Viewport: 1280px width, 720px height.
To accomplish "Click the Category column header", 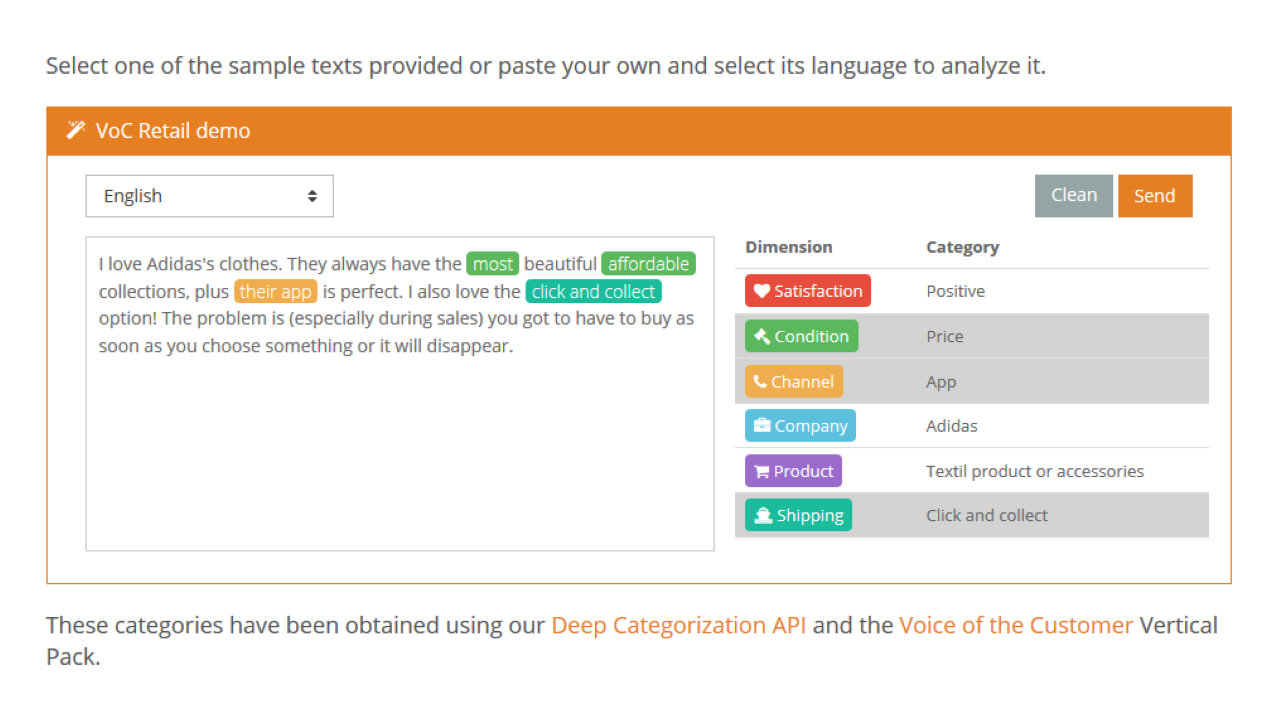I will click(x=962, y=247).
